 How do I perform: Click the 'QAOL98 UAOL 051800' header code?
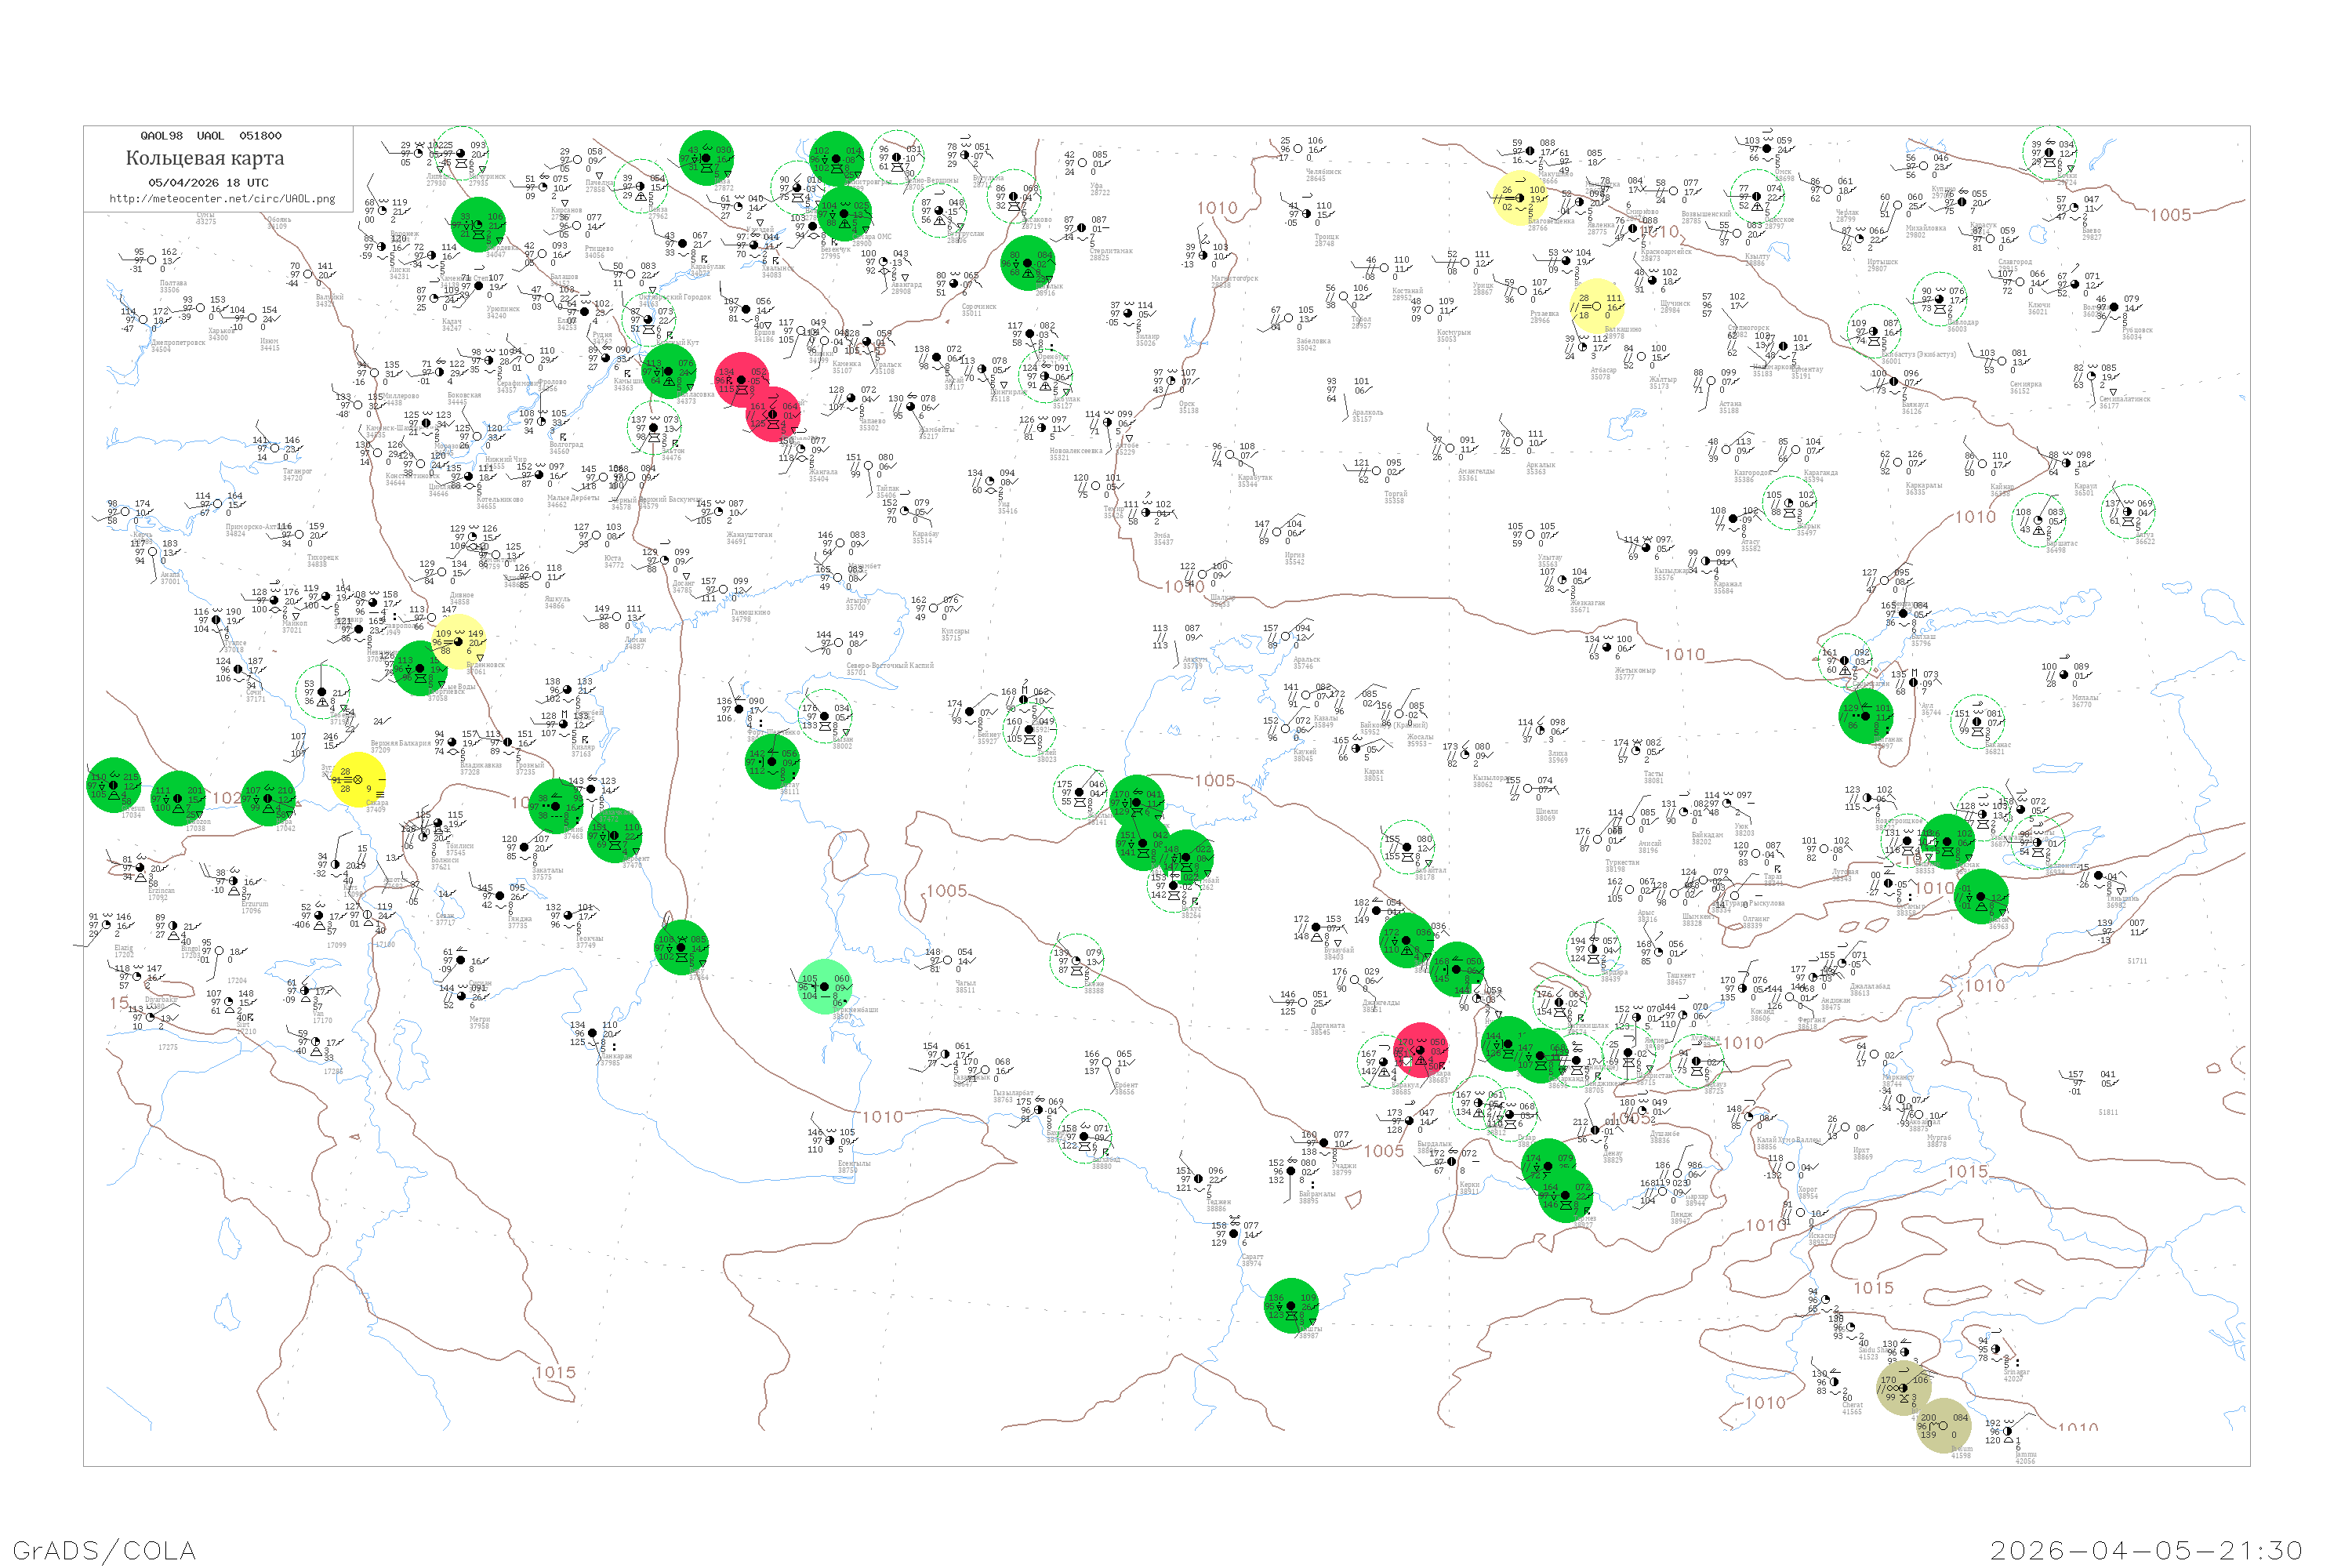tap(210, 136)
